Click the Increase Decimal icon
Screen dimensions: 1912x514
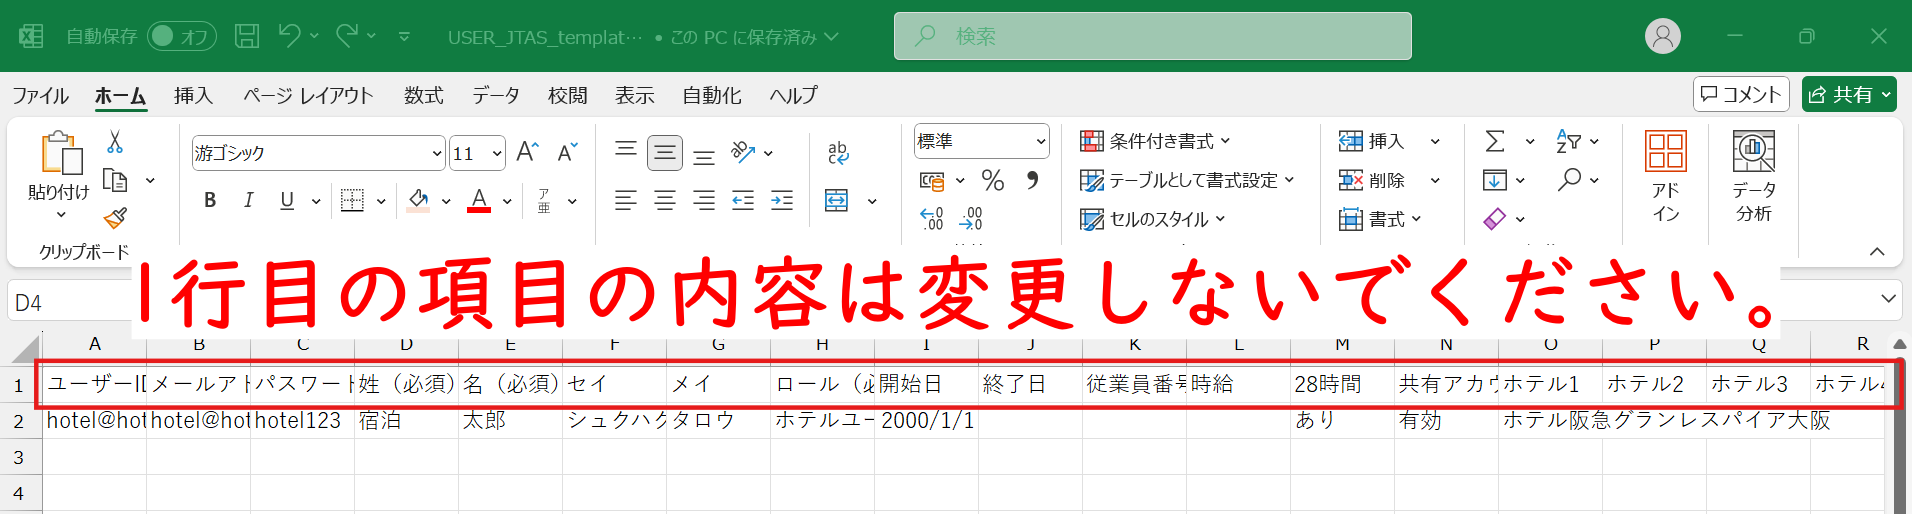pos(932,218)
